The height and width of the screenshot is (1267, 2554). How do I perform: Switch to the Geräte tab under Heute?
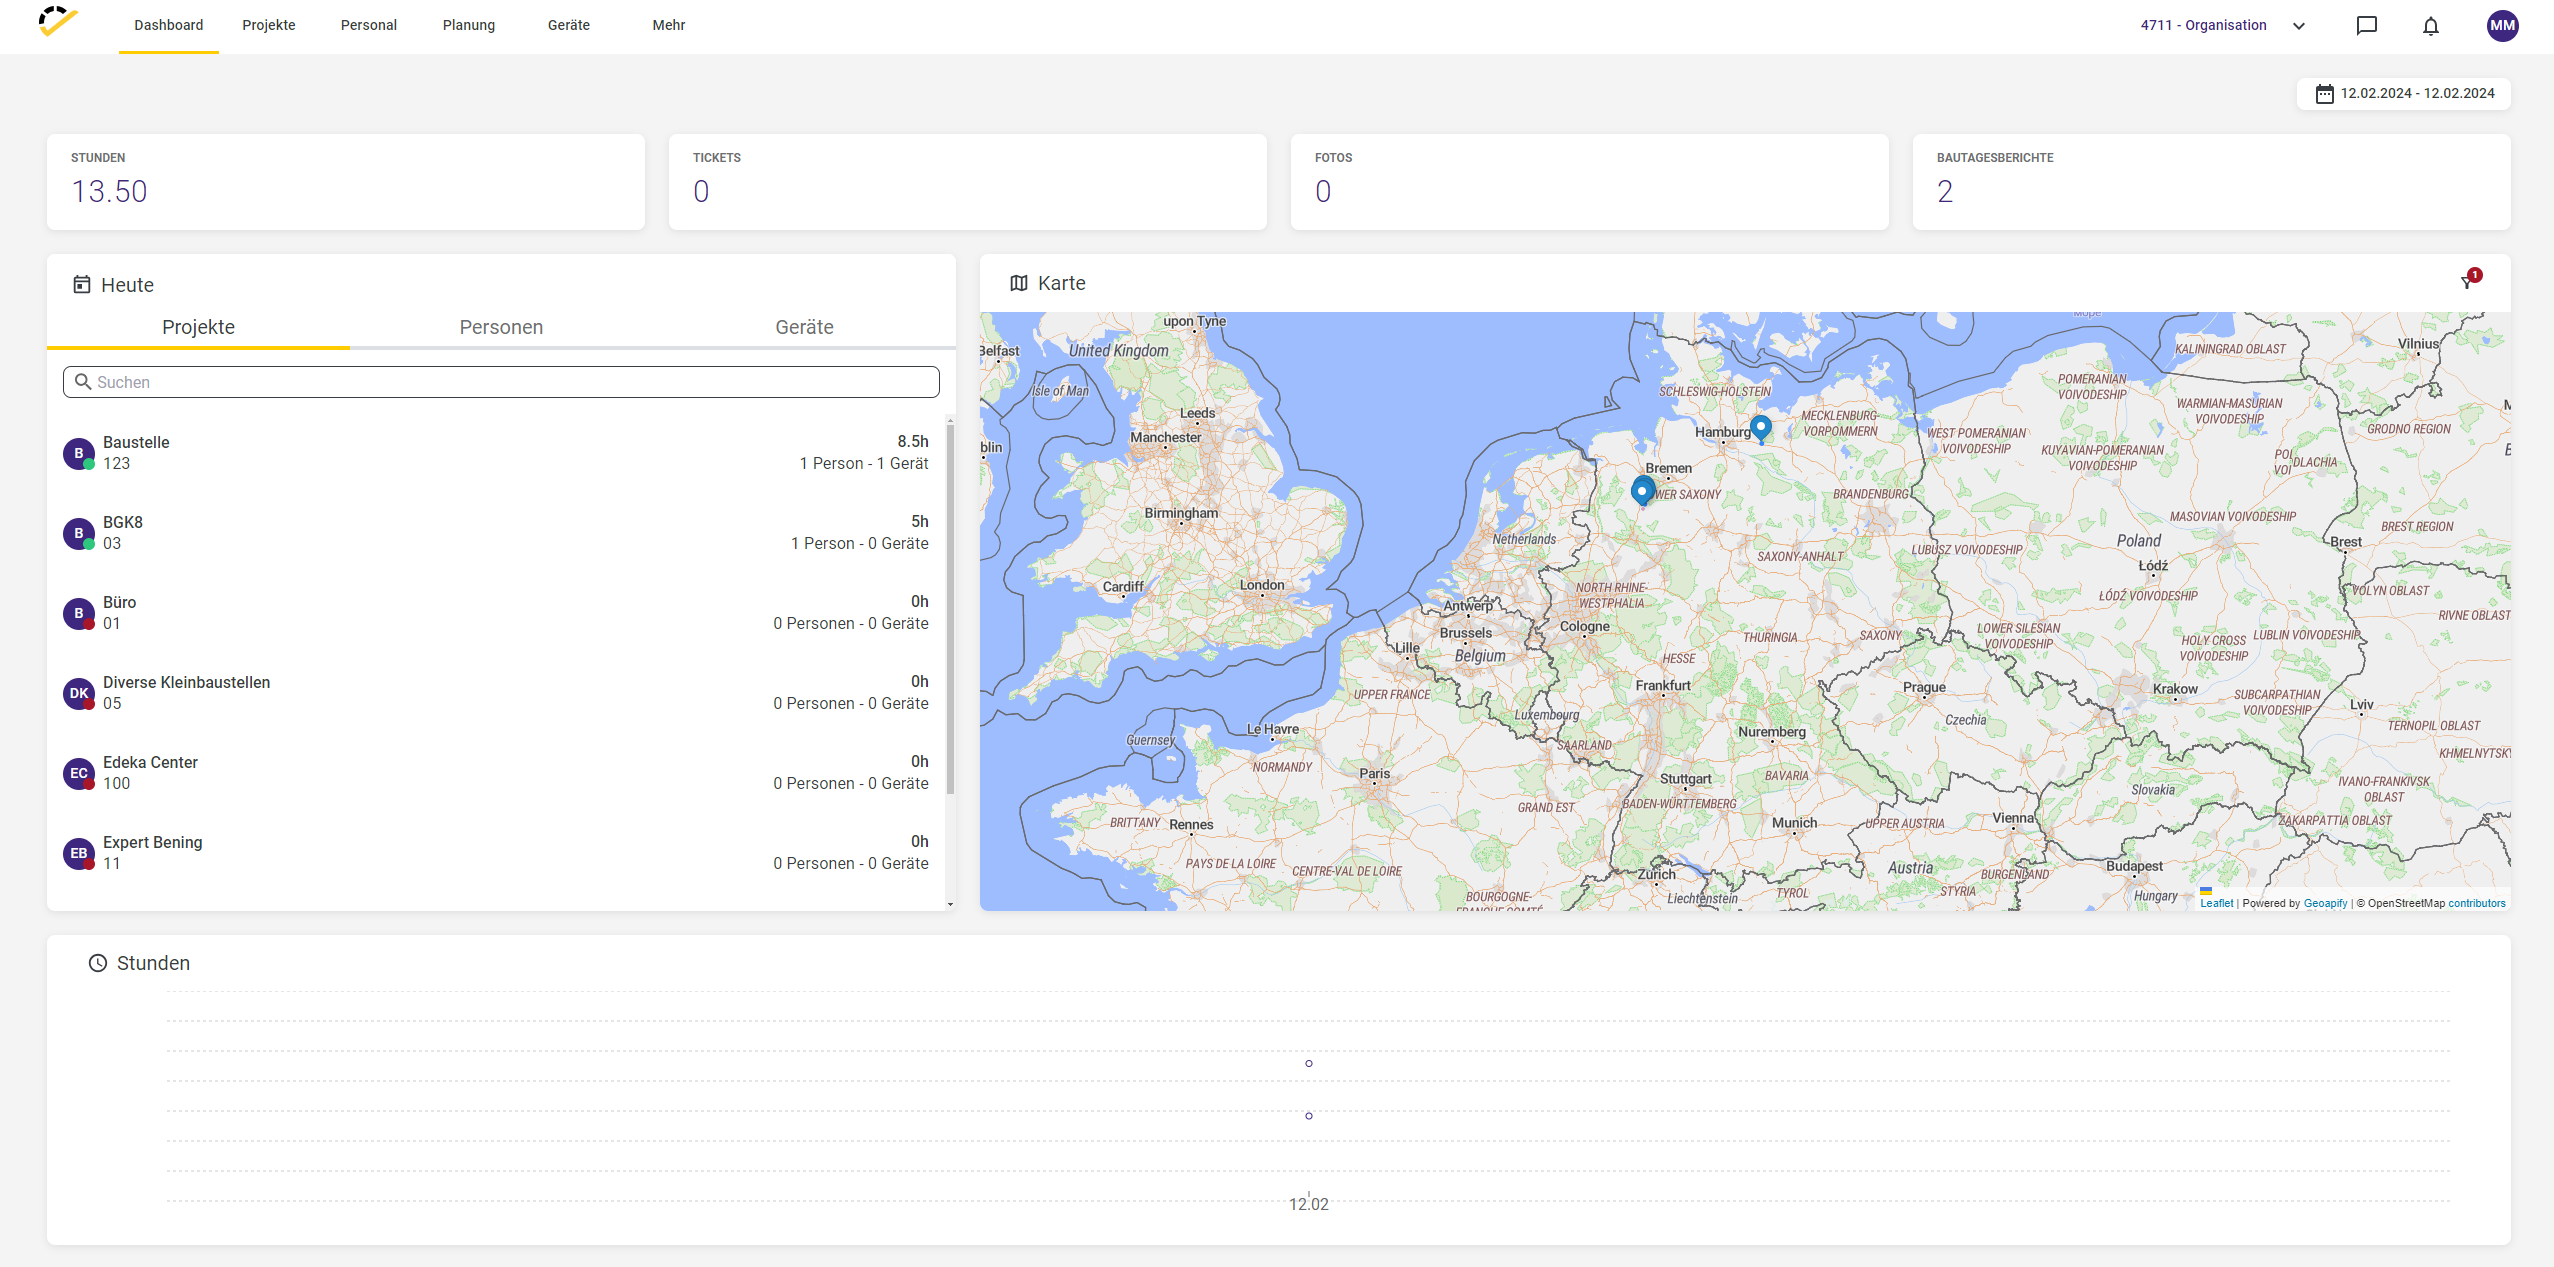coord(804,328)
